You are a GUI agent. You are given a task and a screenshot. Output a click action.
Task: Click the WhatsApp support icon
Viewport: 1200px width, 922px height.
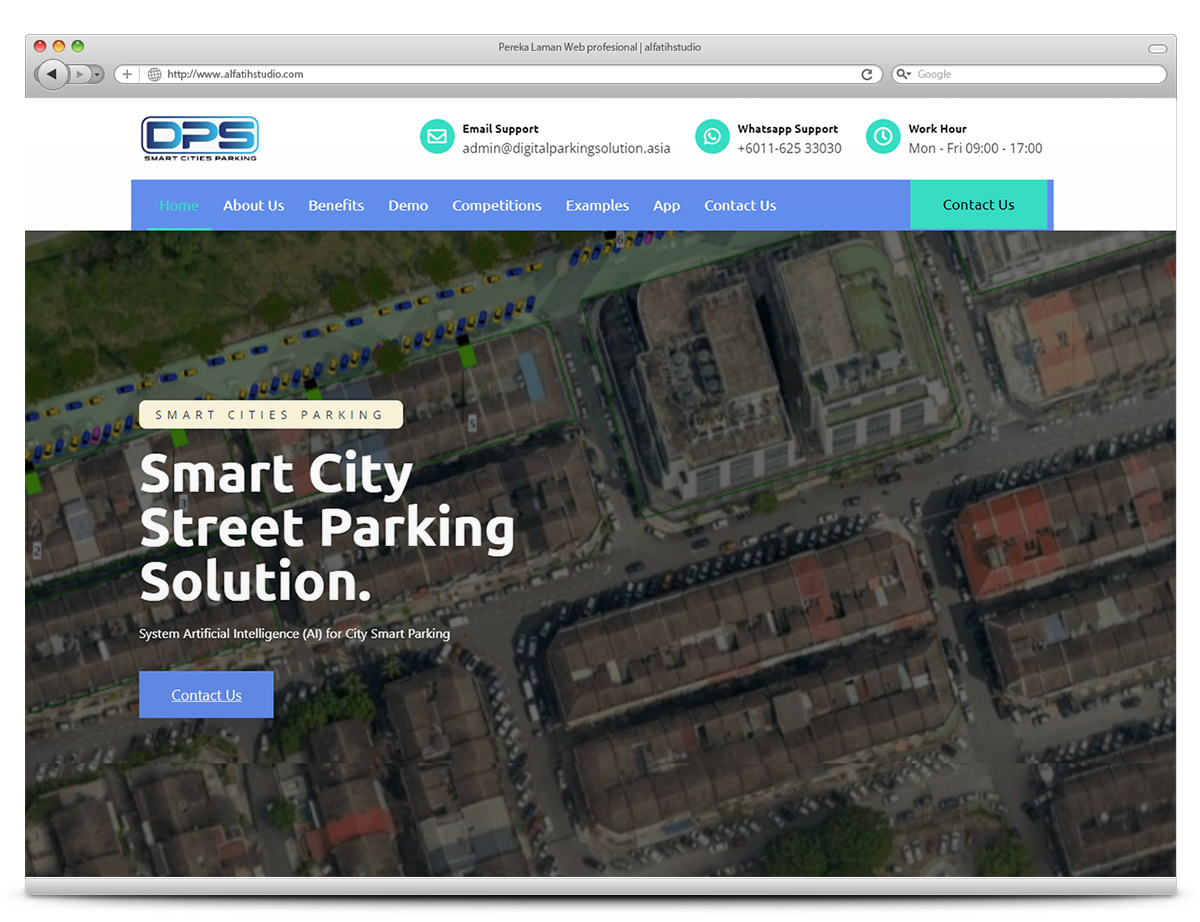point(712,137)
